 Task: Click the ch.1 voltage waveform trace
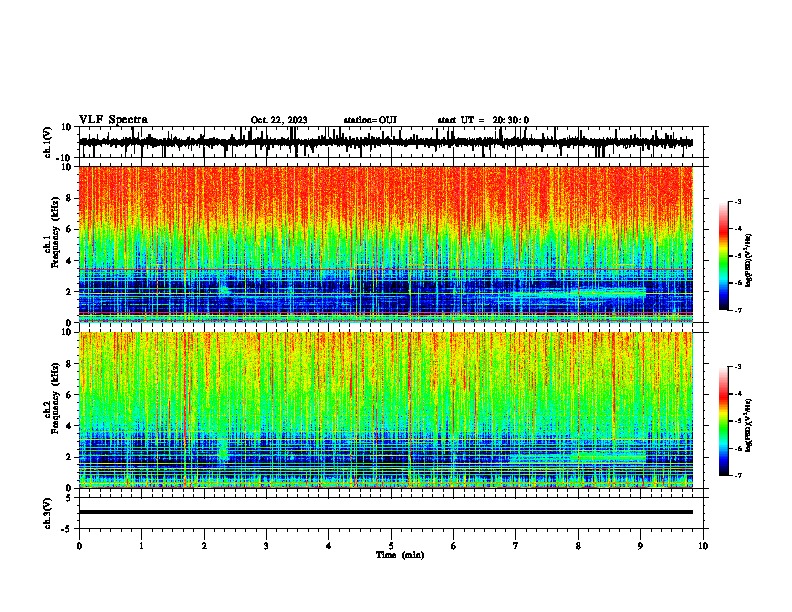click(x=386, y=142)
